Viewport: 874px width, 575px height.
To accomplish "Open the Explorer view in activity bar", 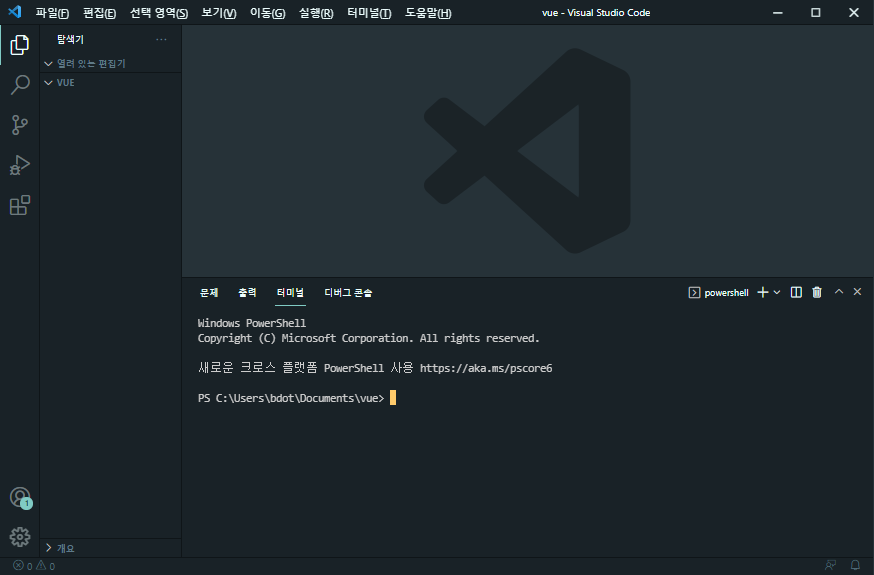I will (20, 45).
